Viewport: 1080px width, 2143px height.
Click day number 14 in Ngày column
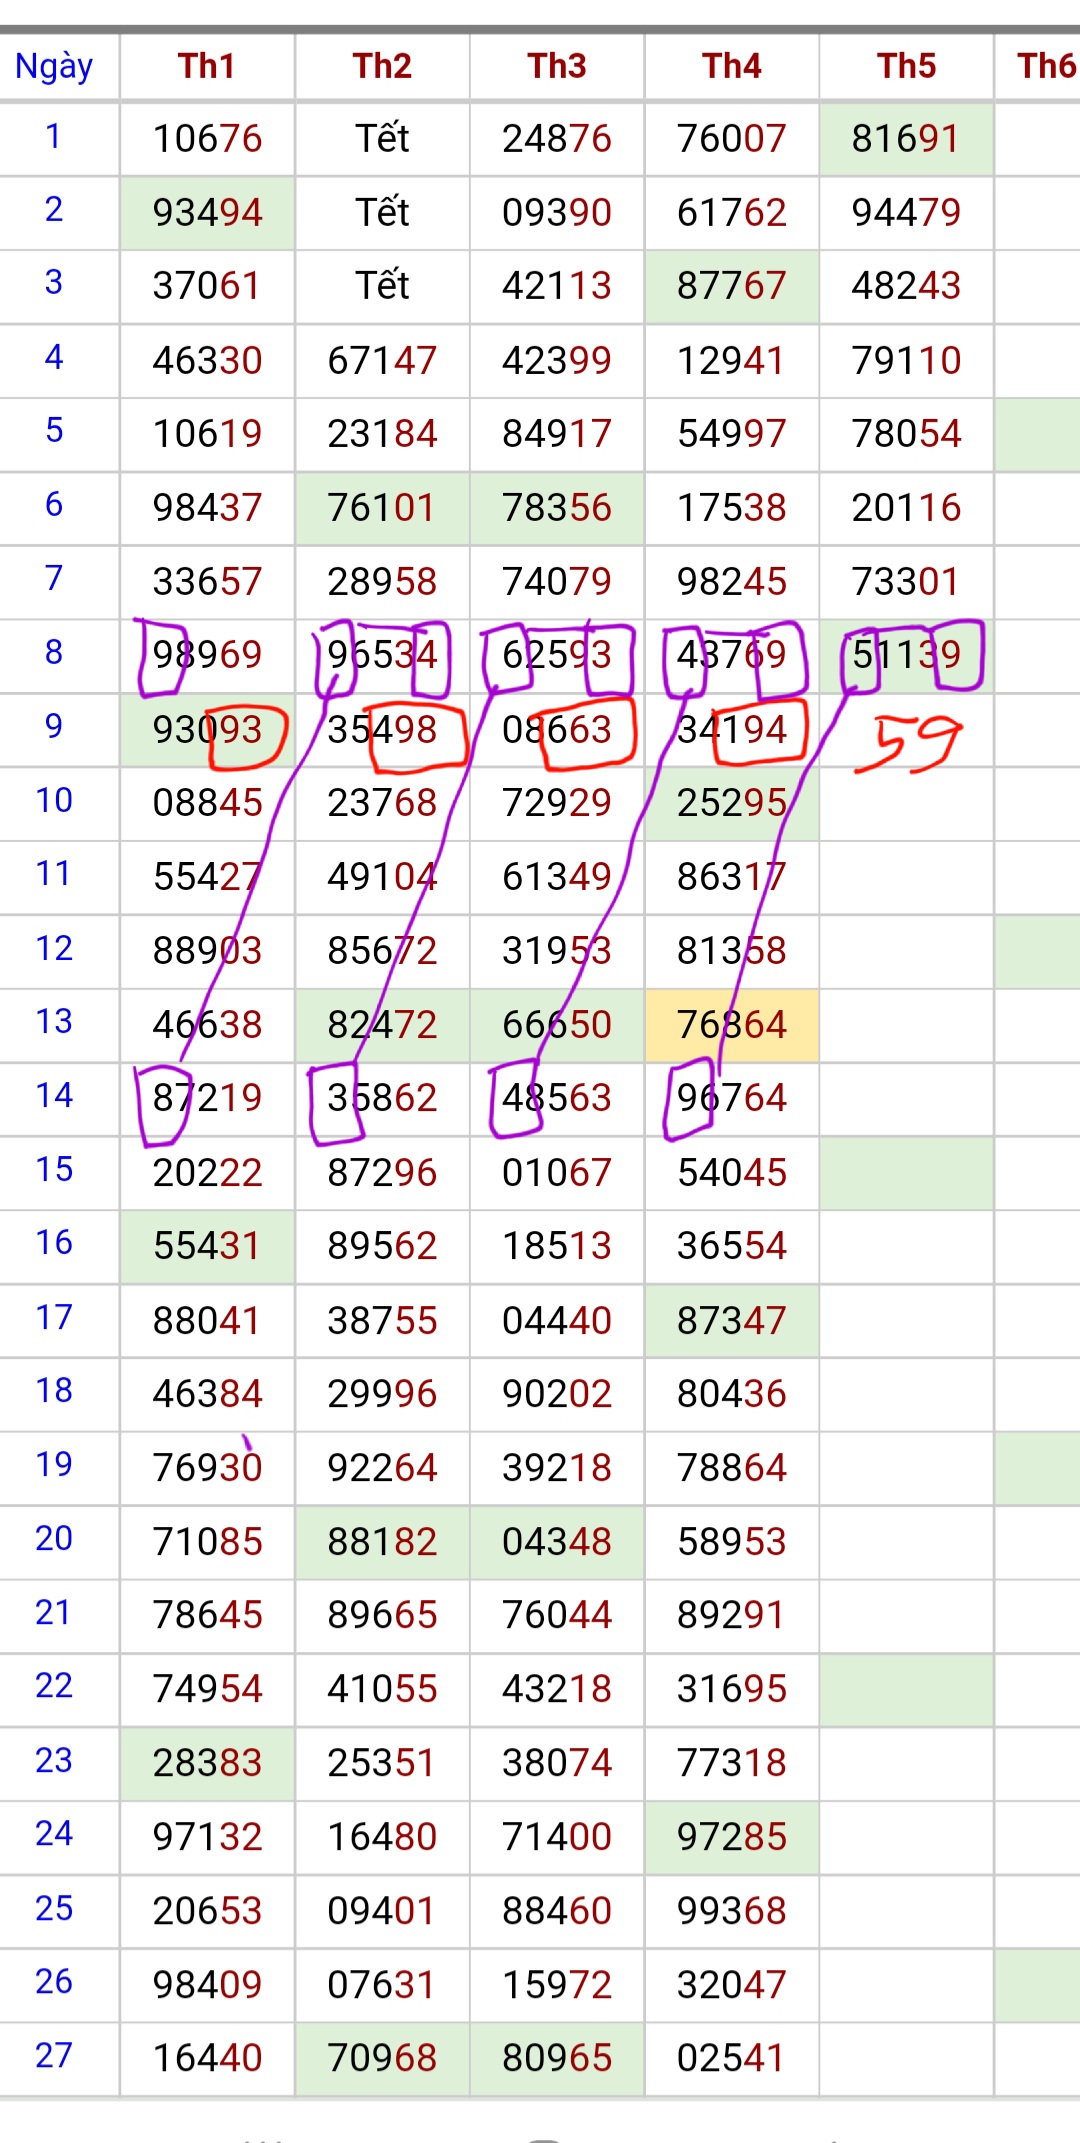click(54, 1096)
